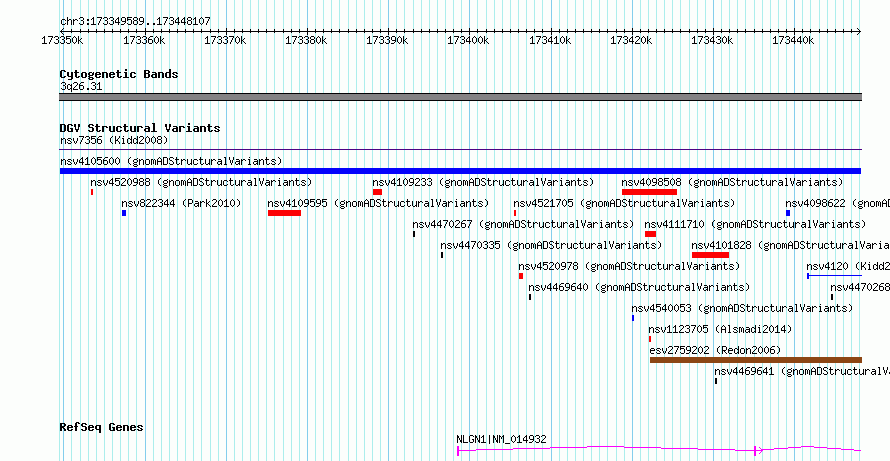
Task: Click the nsv4520988 variant label
Action: tap(201, 182)
